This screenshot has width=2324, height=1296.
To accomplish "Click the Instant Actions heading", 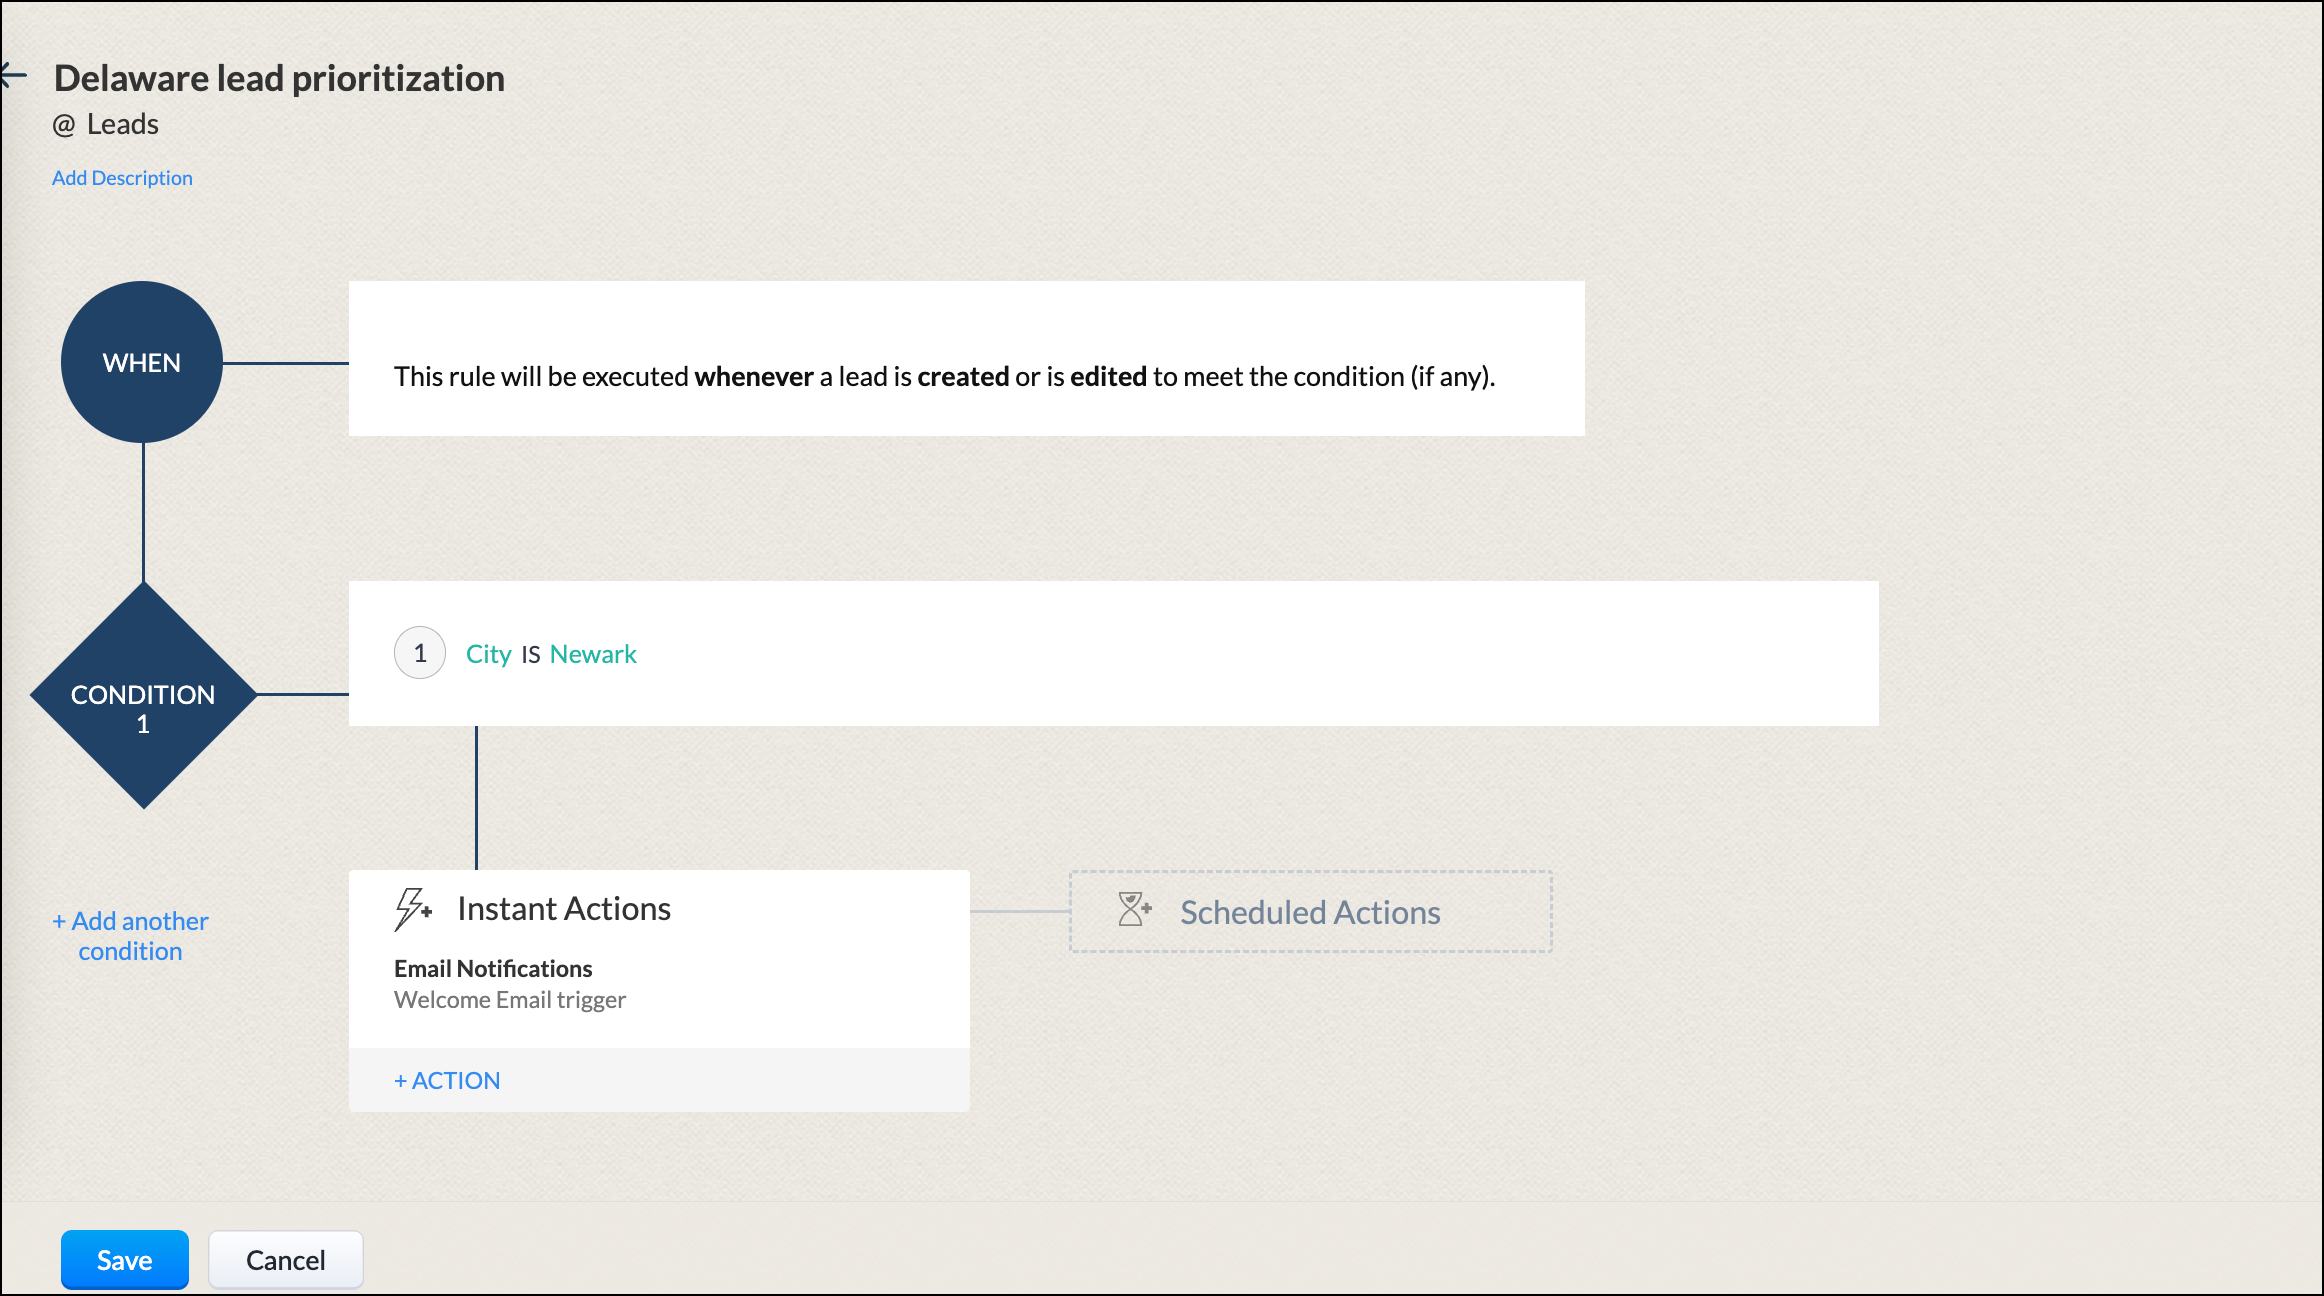I will pyautogui.click(x=564, y=909).
